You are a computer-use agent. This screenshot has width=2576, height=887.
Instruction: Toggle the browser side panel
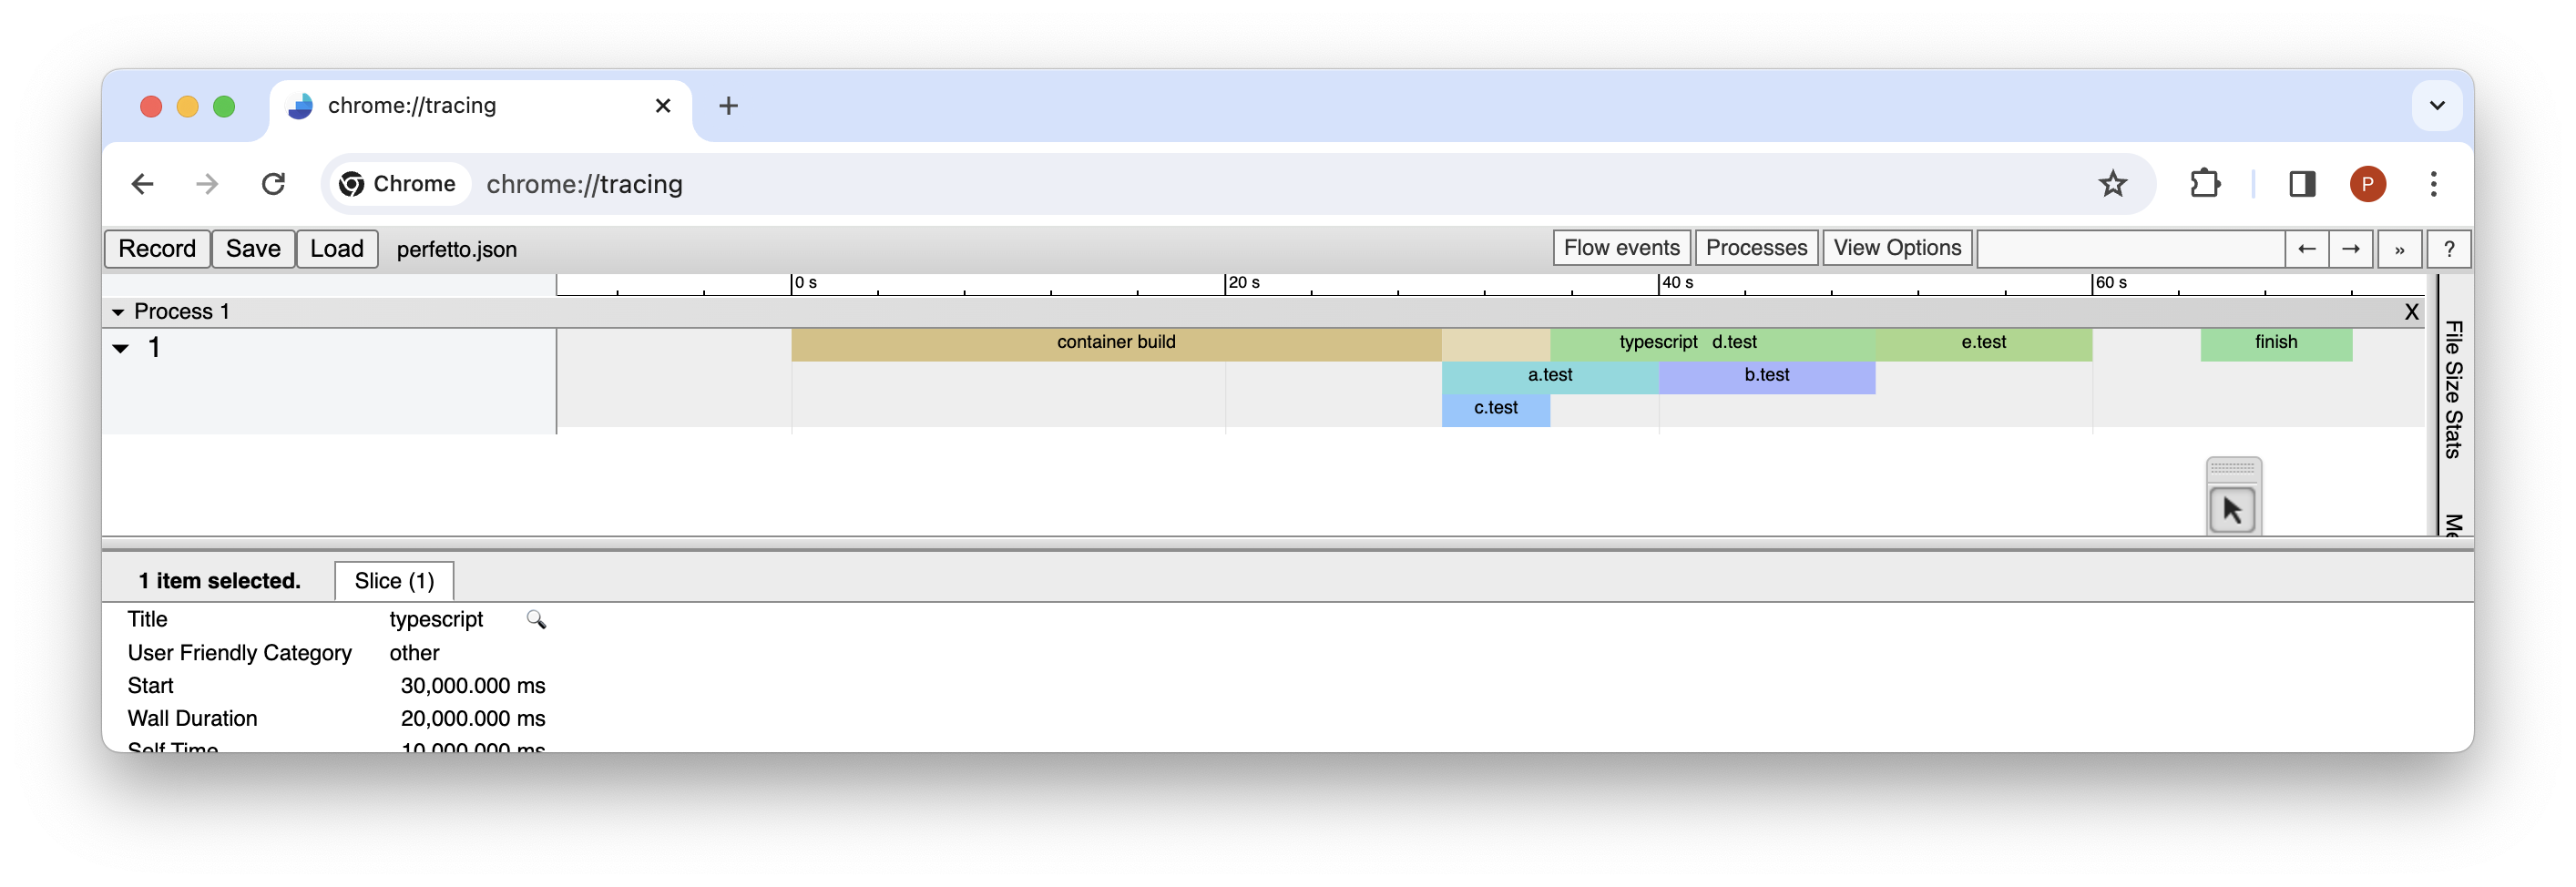[2302, 184]
